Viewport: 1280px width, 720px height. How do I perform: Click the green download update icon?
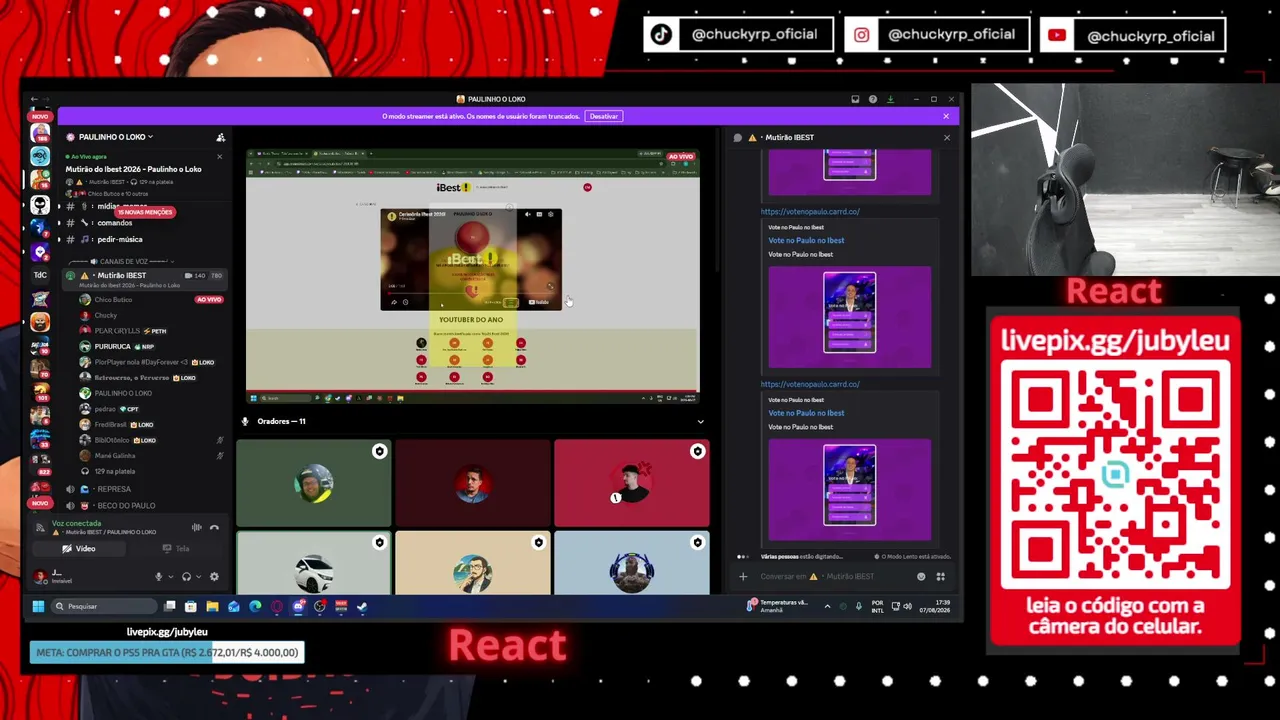tap(890, 99)
